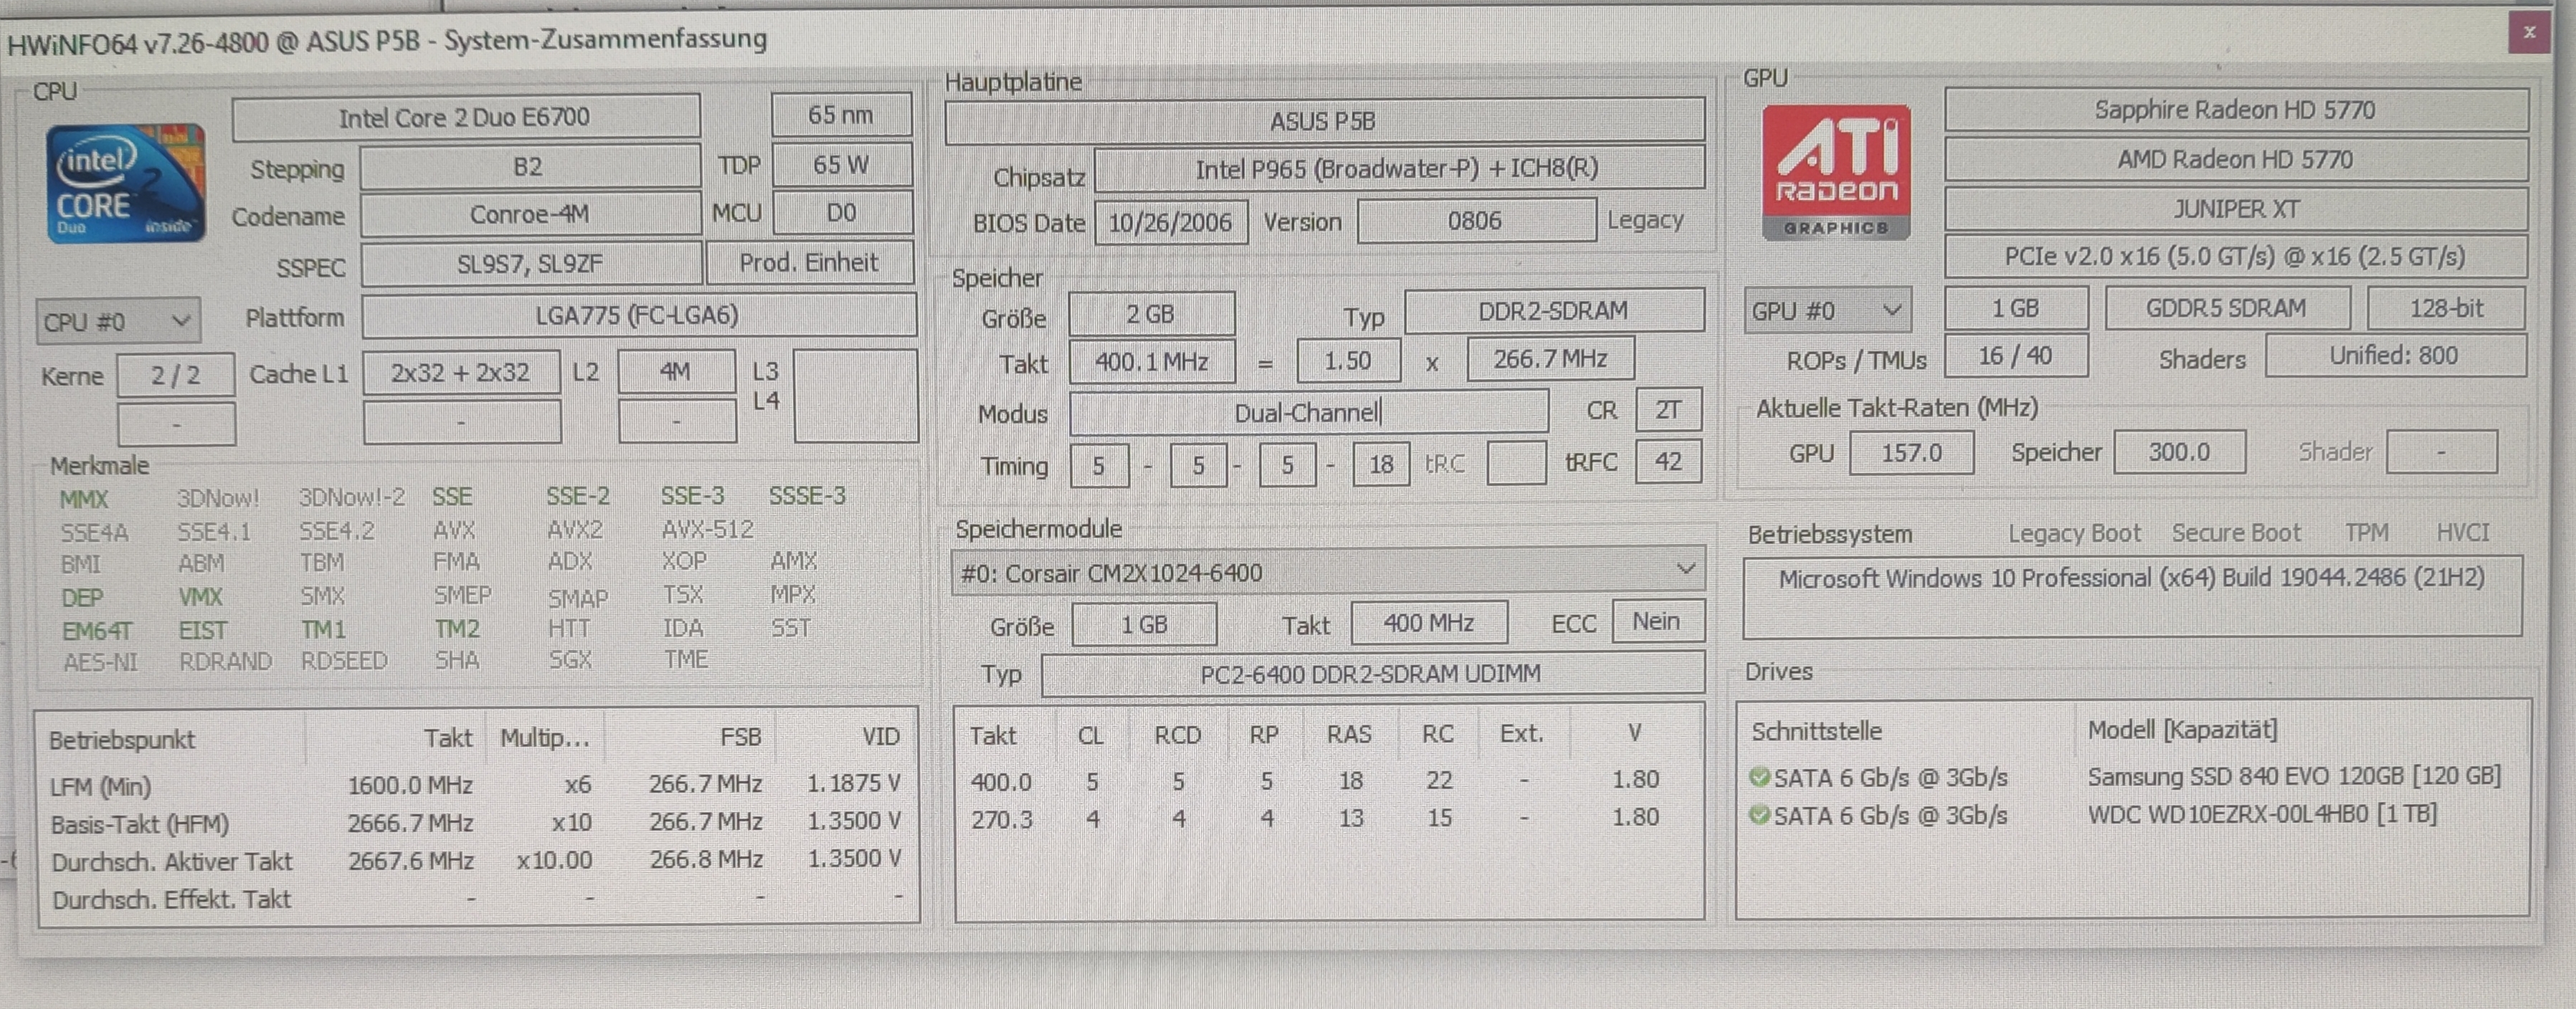2576x1009 pixels.
Task: Click the Legacy Boot indicator label
Action: (2074, 533)
